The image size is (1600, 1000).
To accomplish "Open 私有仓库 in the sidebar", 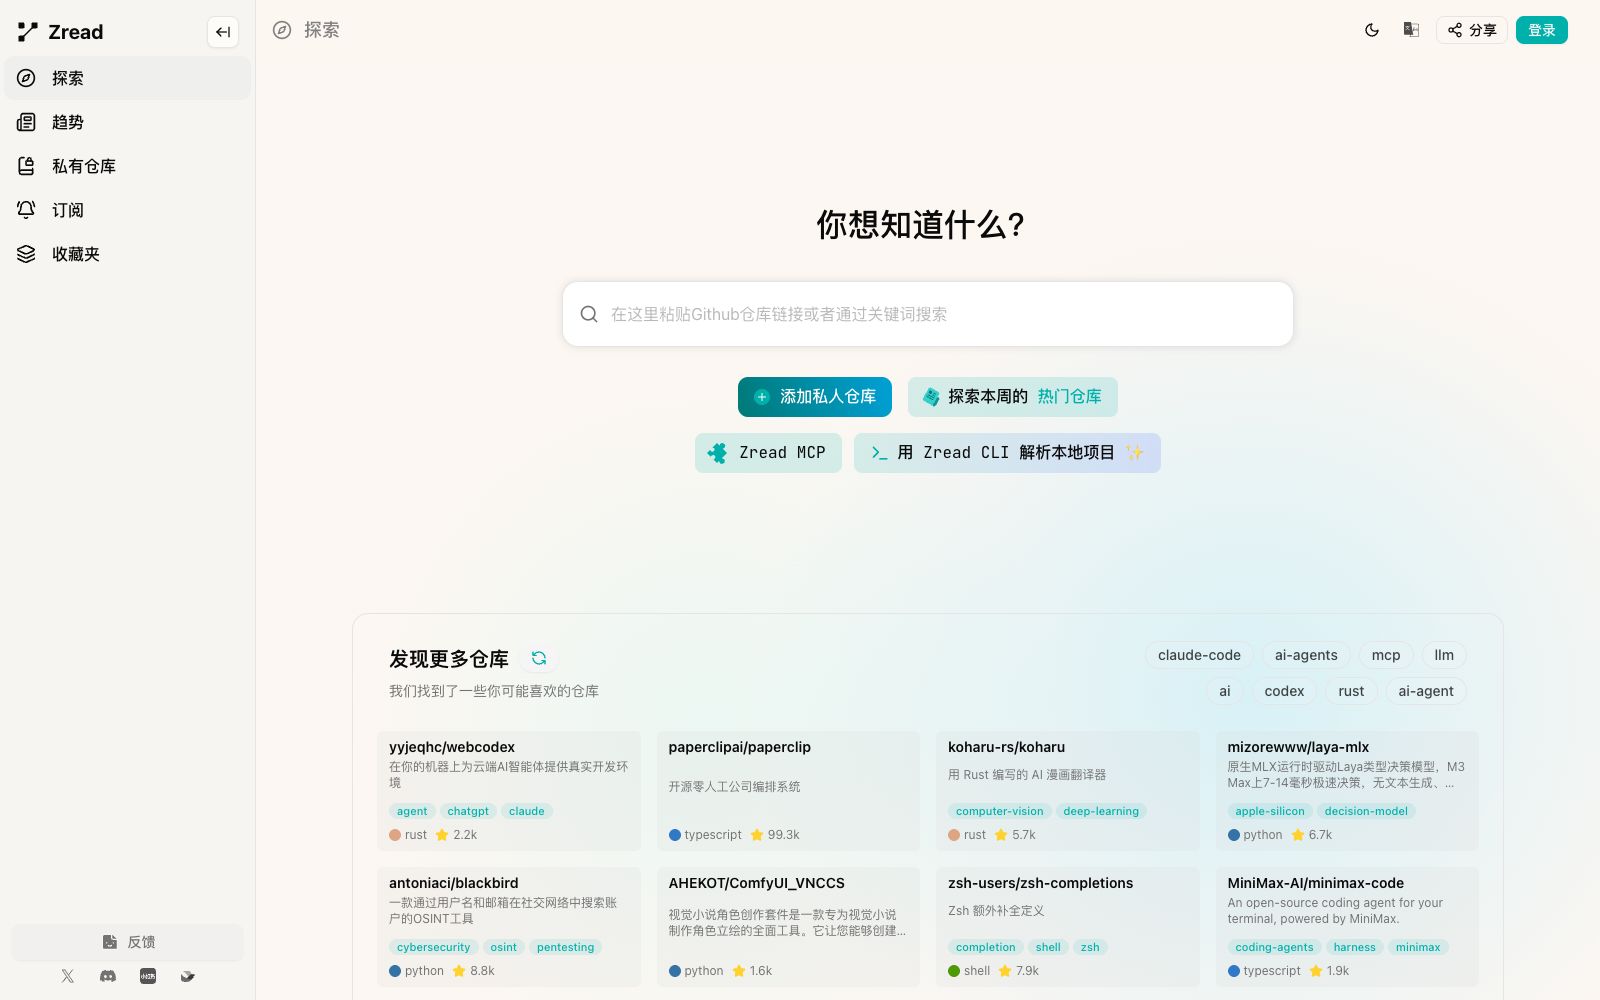I will pyautogui.click(x=128, y=166).
